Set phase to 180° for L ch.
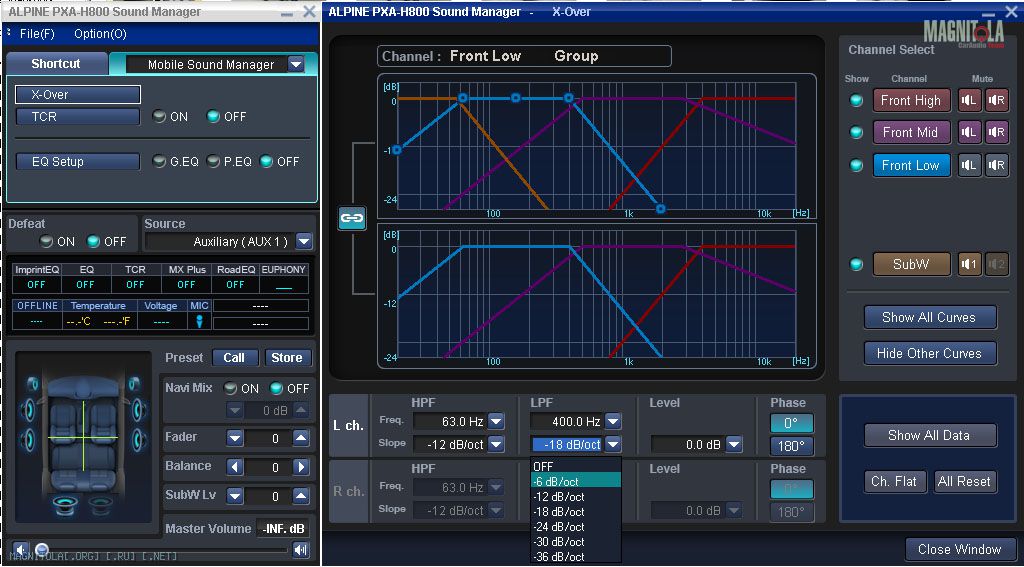This screenshot has height=567, width=1024. tap(790, 446)
